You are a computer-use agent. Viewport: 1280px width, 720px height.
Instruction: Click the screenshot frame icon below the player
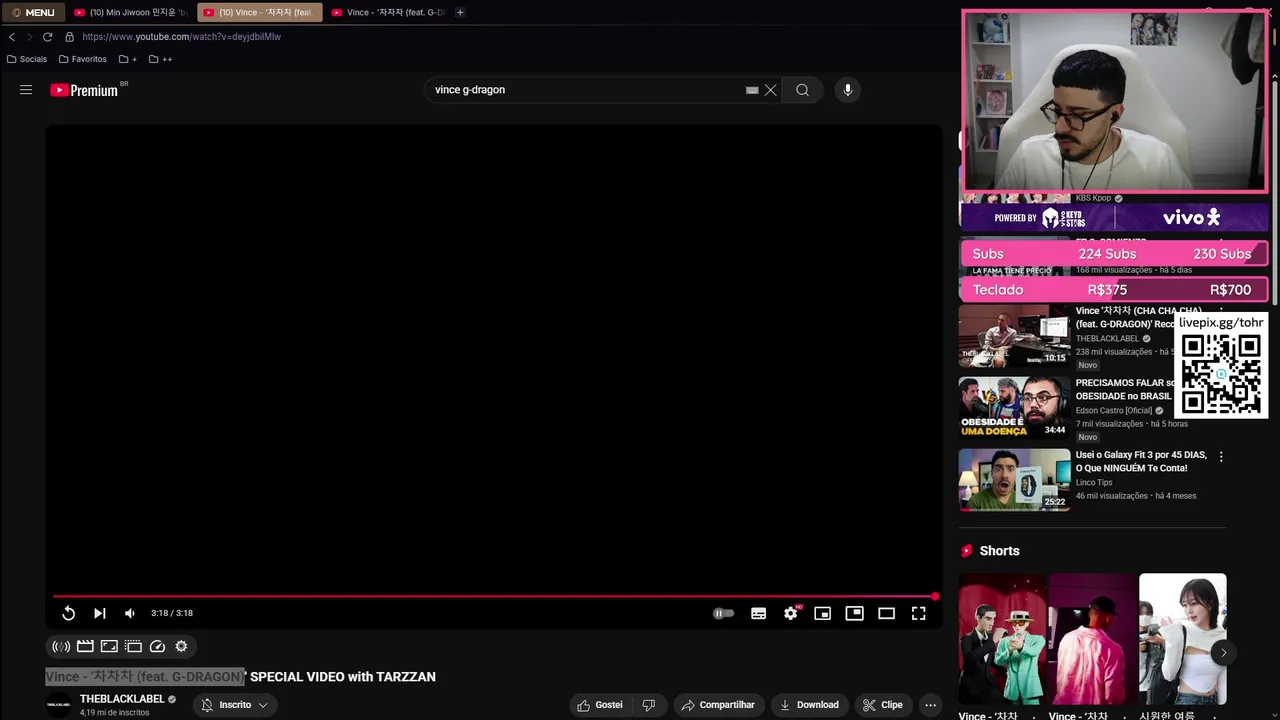pyautogui.click(x=109, y=646)
